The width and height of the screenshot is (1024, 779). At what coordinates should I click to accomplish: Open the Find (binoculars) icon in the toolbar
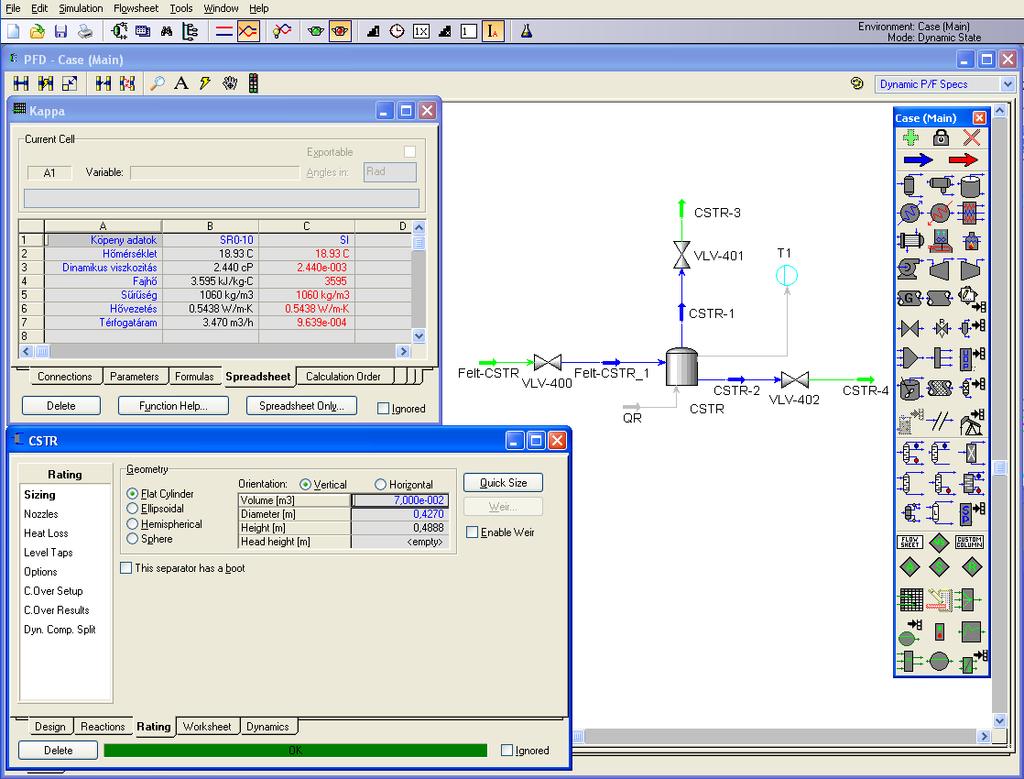coord(166,31)
